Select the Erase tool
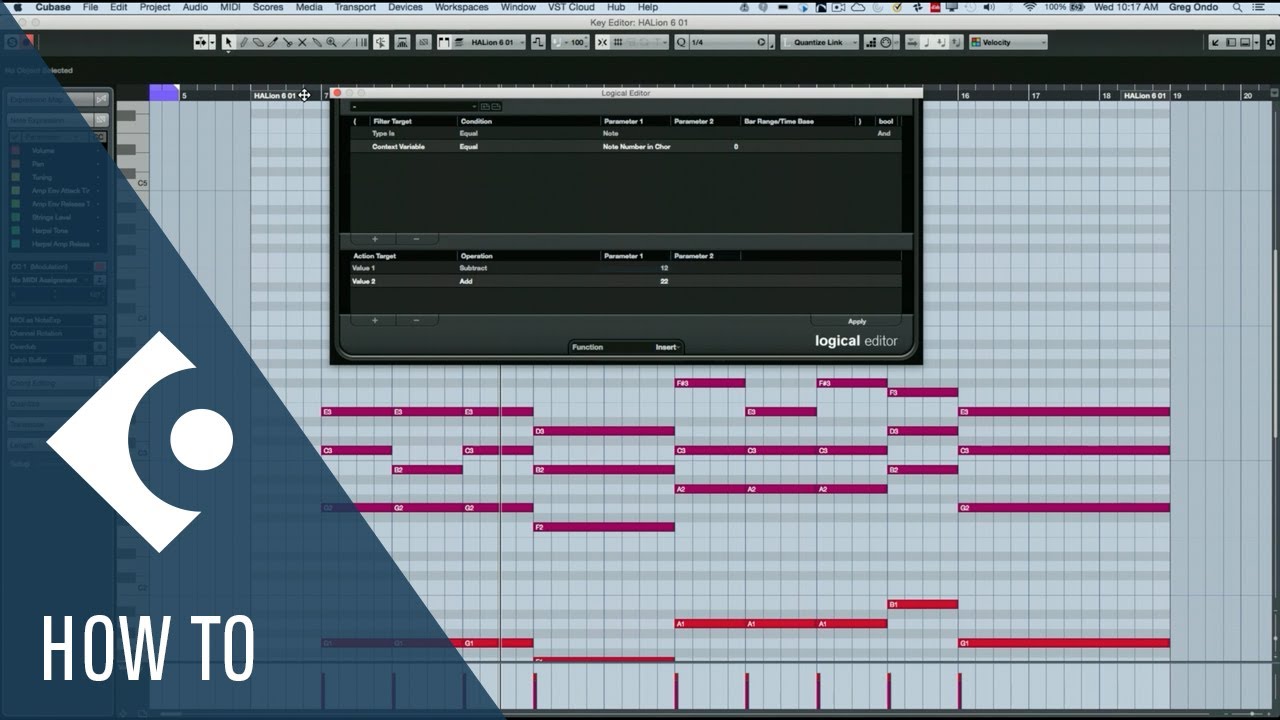This screenshot has width=1280, height=720. tap(258, 42)
